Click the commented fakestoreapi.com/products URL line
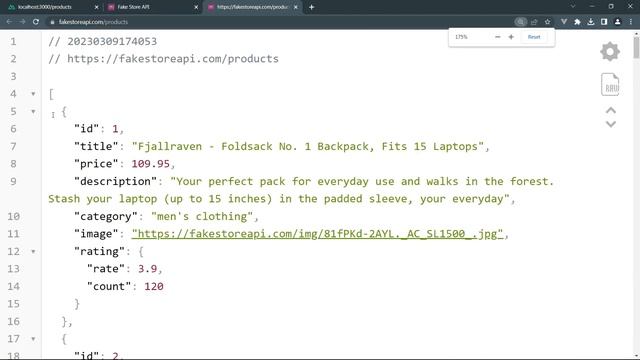Screen dimensions: 640x360 (x=163, y=59)
